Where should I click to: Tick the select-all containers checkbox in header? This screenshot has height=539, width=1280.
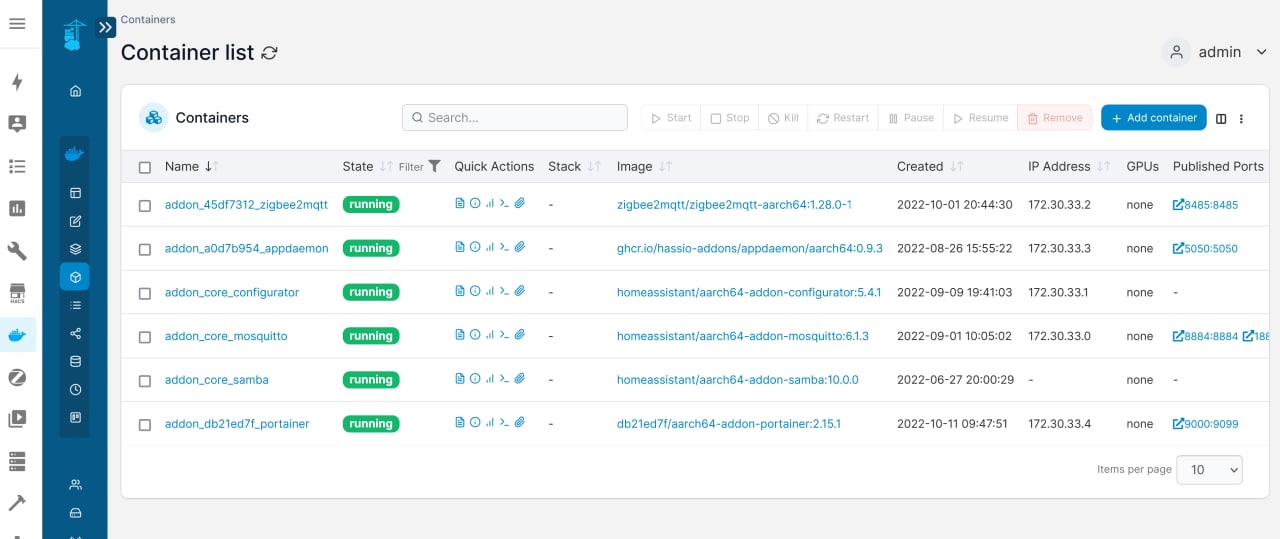pos(145,167)
